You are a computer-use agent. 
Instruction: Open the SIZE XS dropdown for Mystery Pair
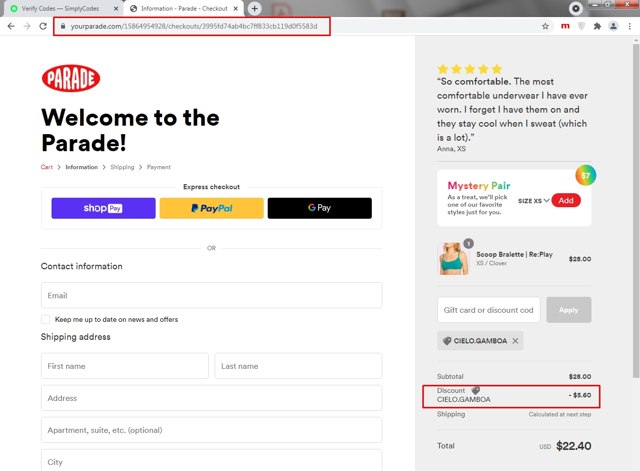(533, 201)
